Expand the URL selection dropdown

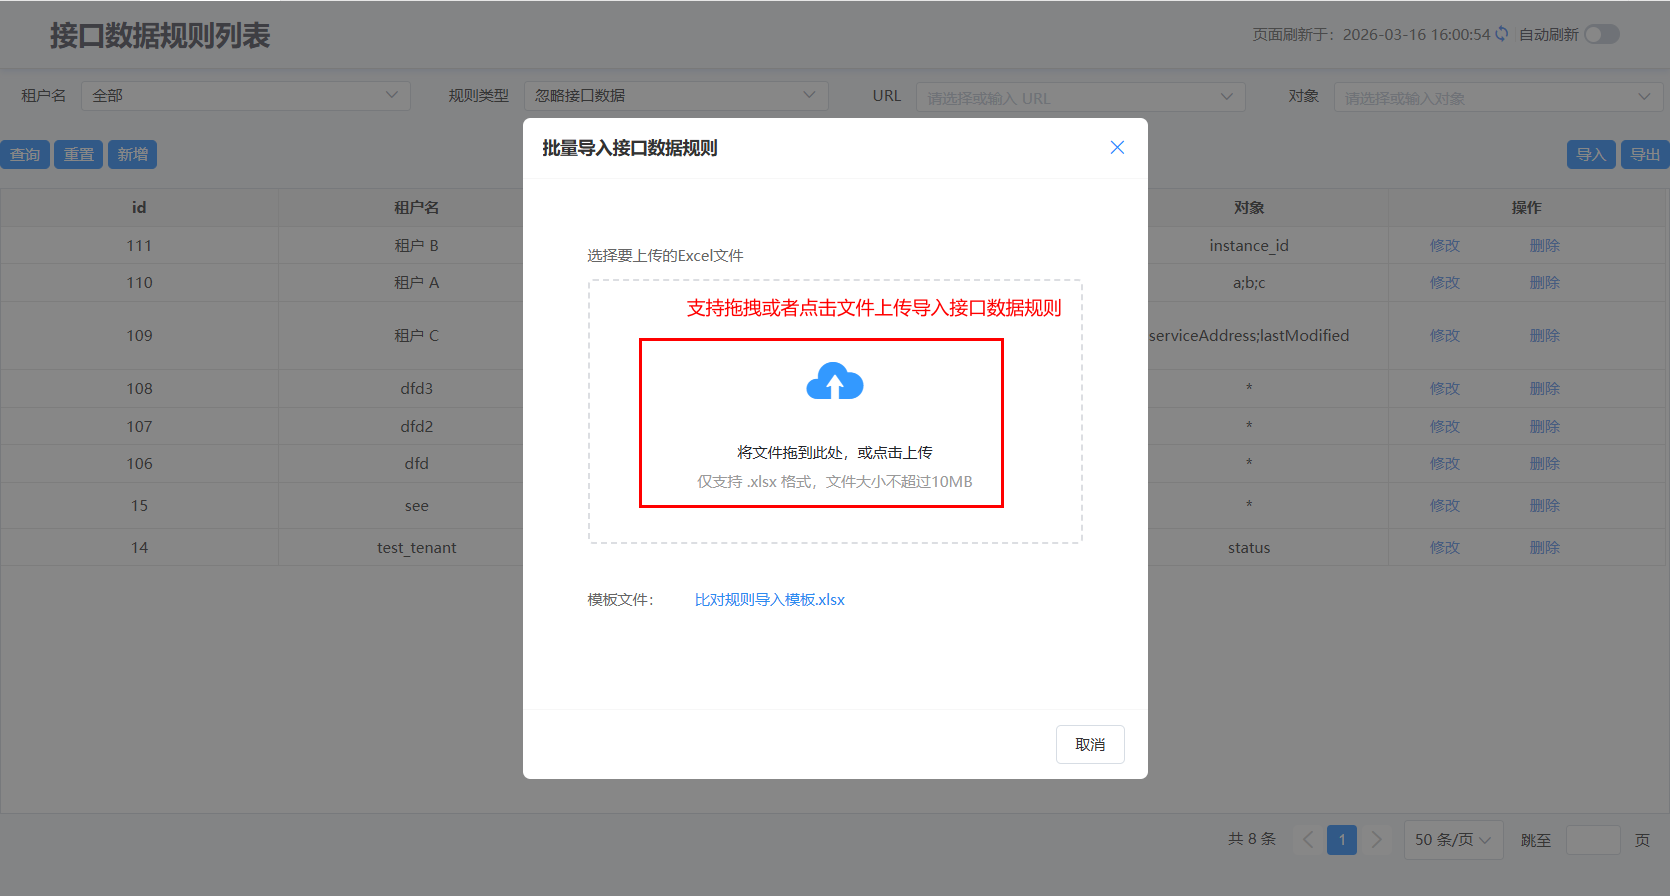pos(1080,97)
